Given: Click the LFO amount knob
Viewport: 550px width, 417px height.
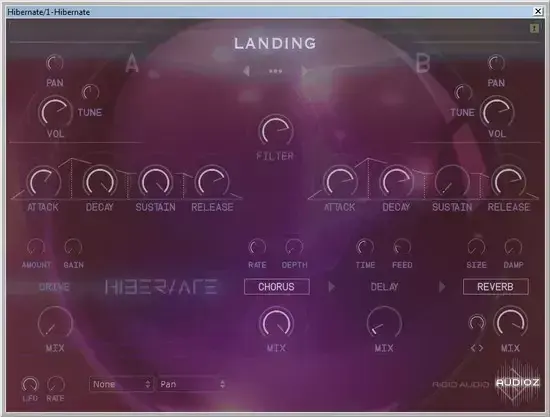Looking at the screenshot, I should pyautogui.click(x=30, y=384).
